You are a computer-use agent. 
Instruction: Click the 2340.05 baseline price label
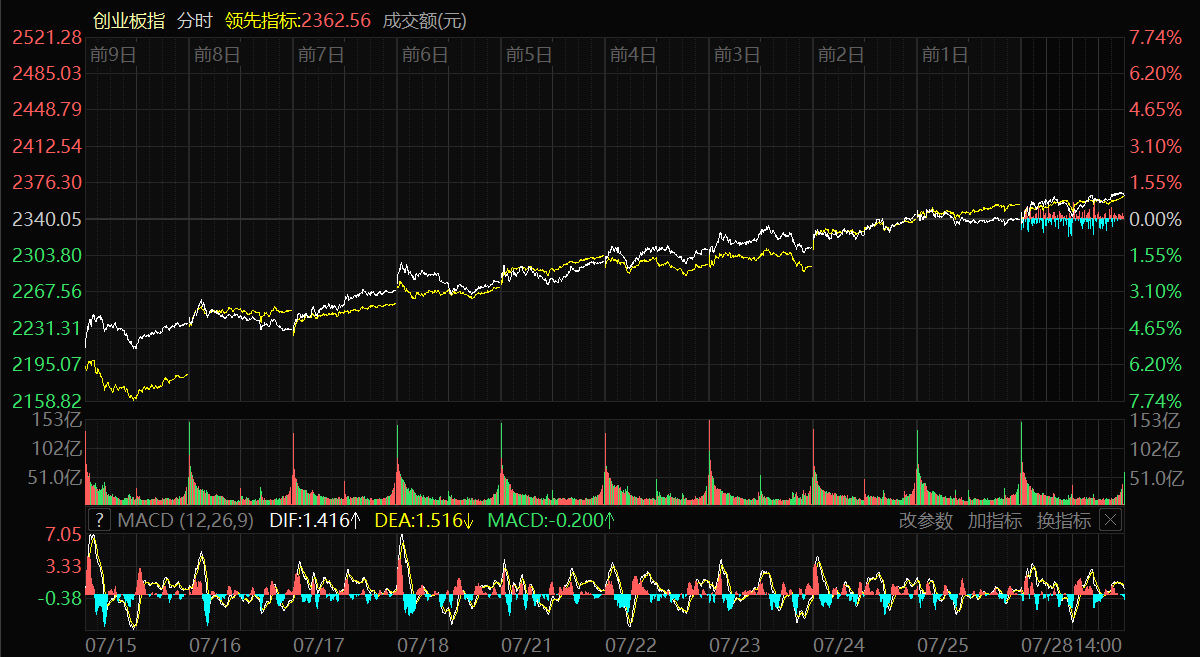[47, 219]
